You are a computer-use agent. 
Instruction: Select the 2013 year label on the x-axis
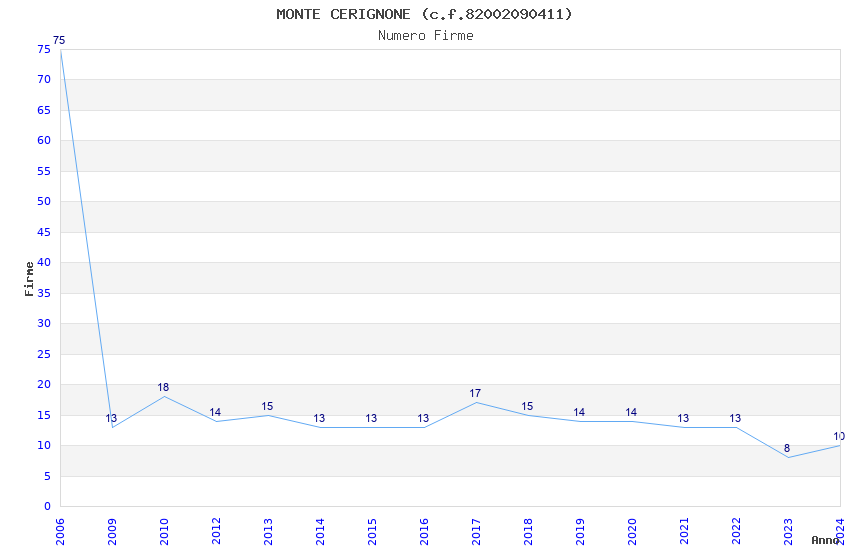[x=268, y=532]
